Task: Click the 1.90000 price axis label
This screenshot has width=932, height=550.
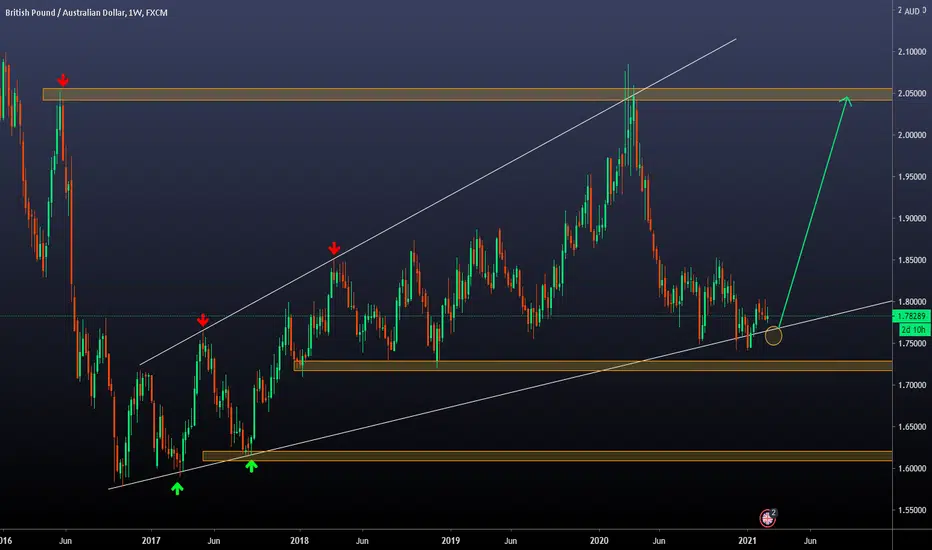Action: click(912, 219)
